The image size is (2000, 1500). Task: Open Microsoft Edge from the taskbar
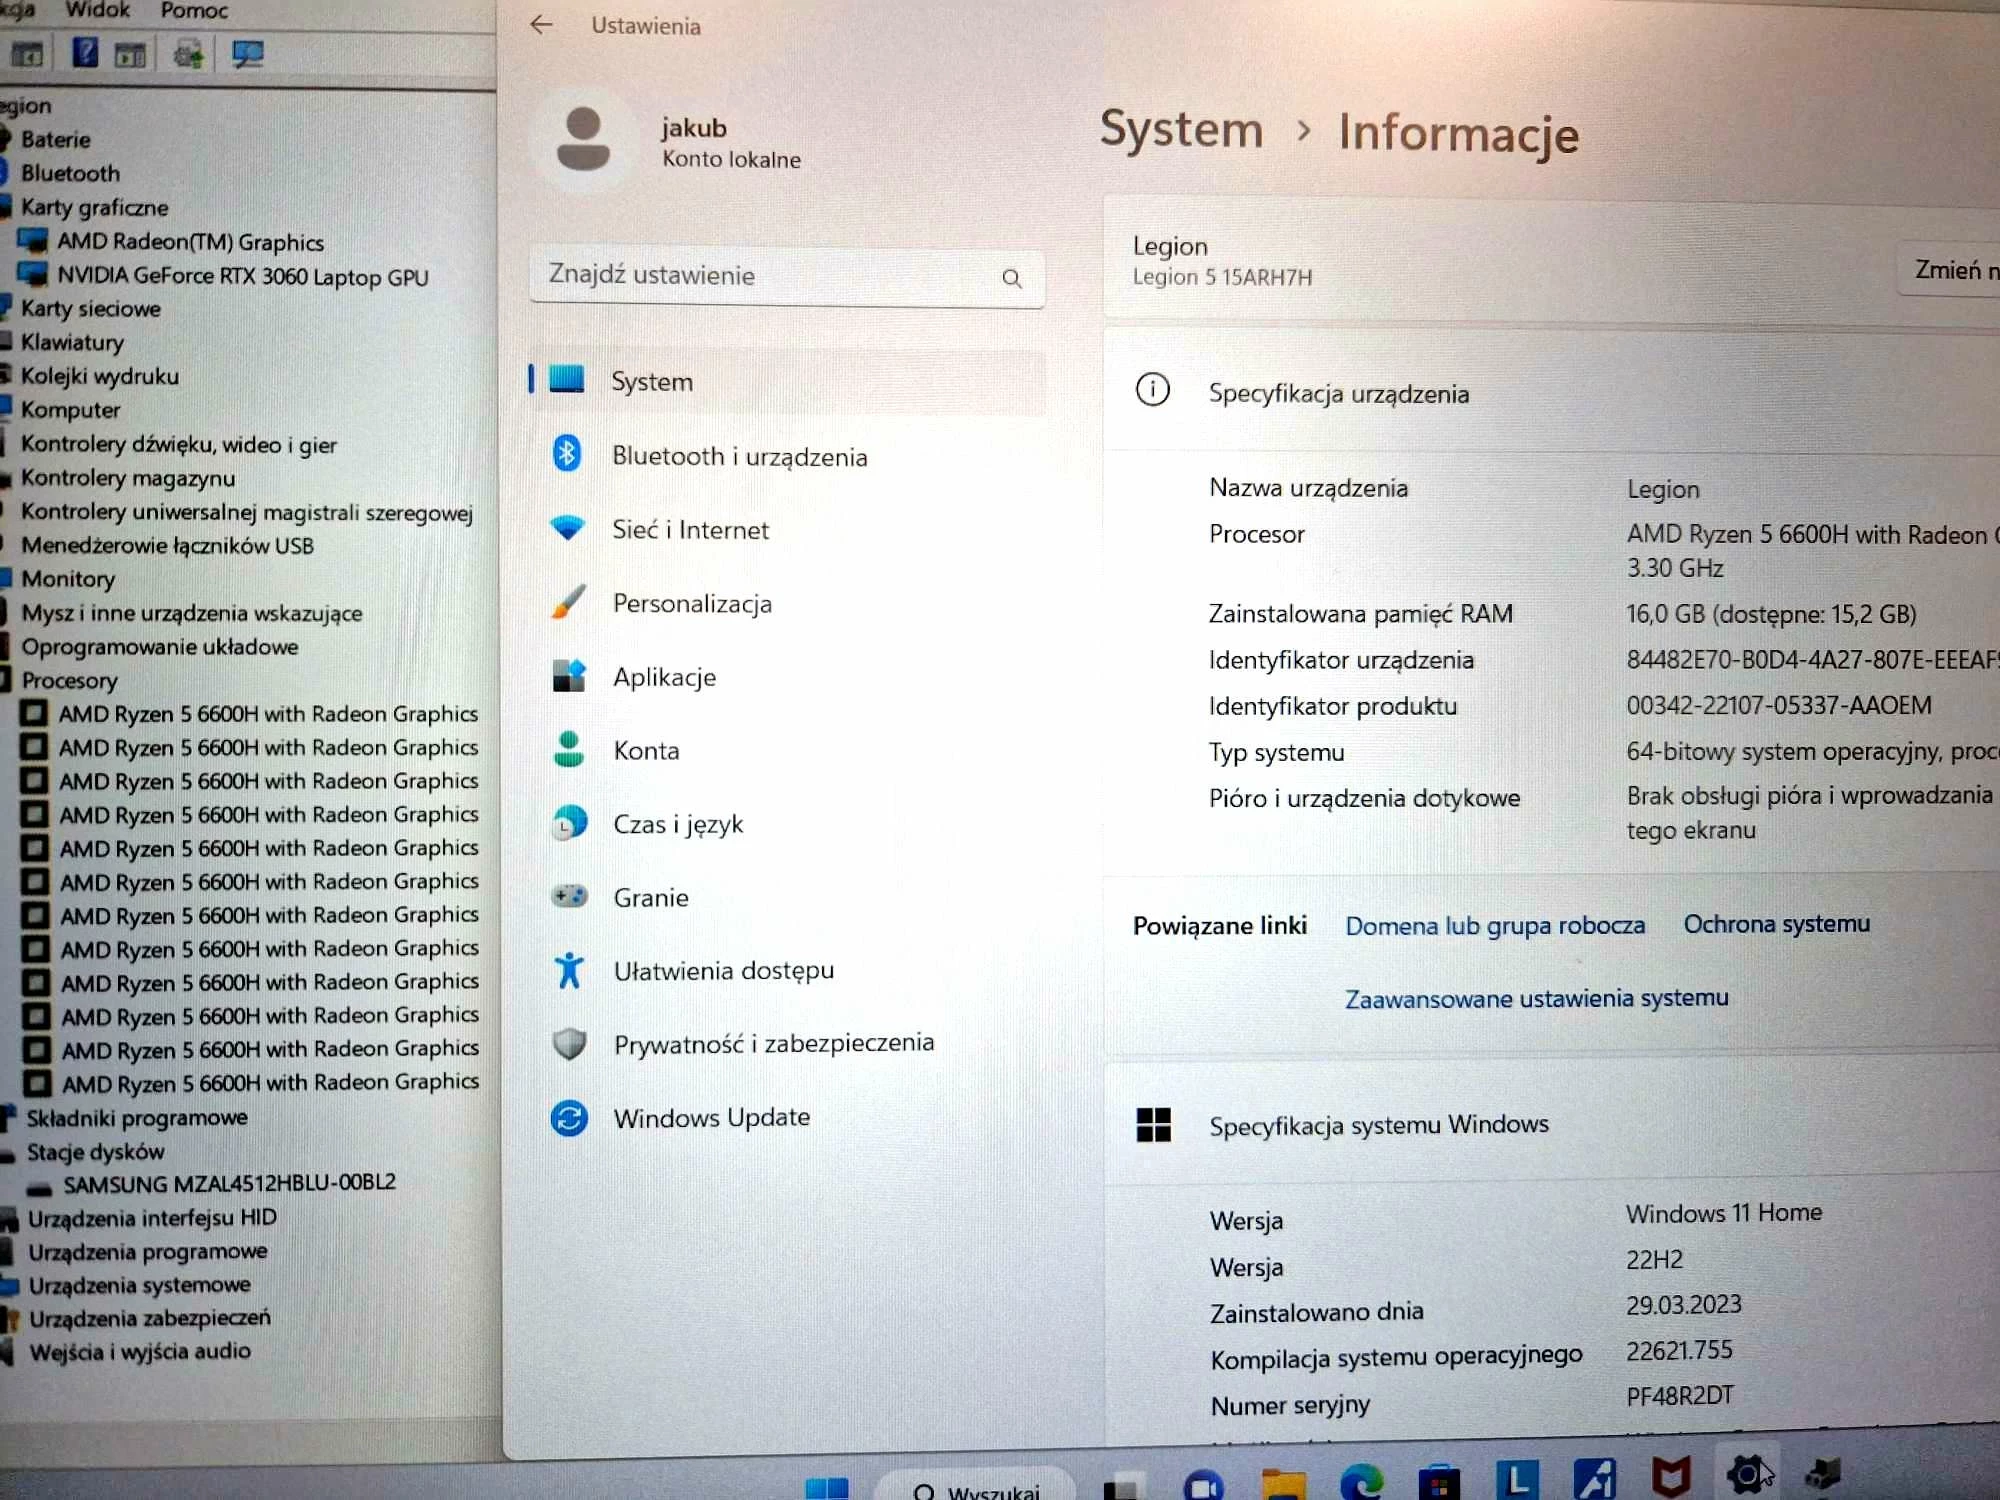[1361, 1480]
